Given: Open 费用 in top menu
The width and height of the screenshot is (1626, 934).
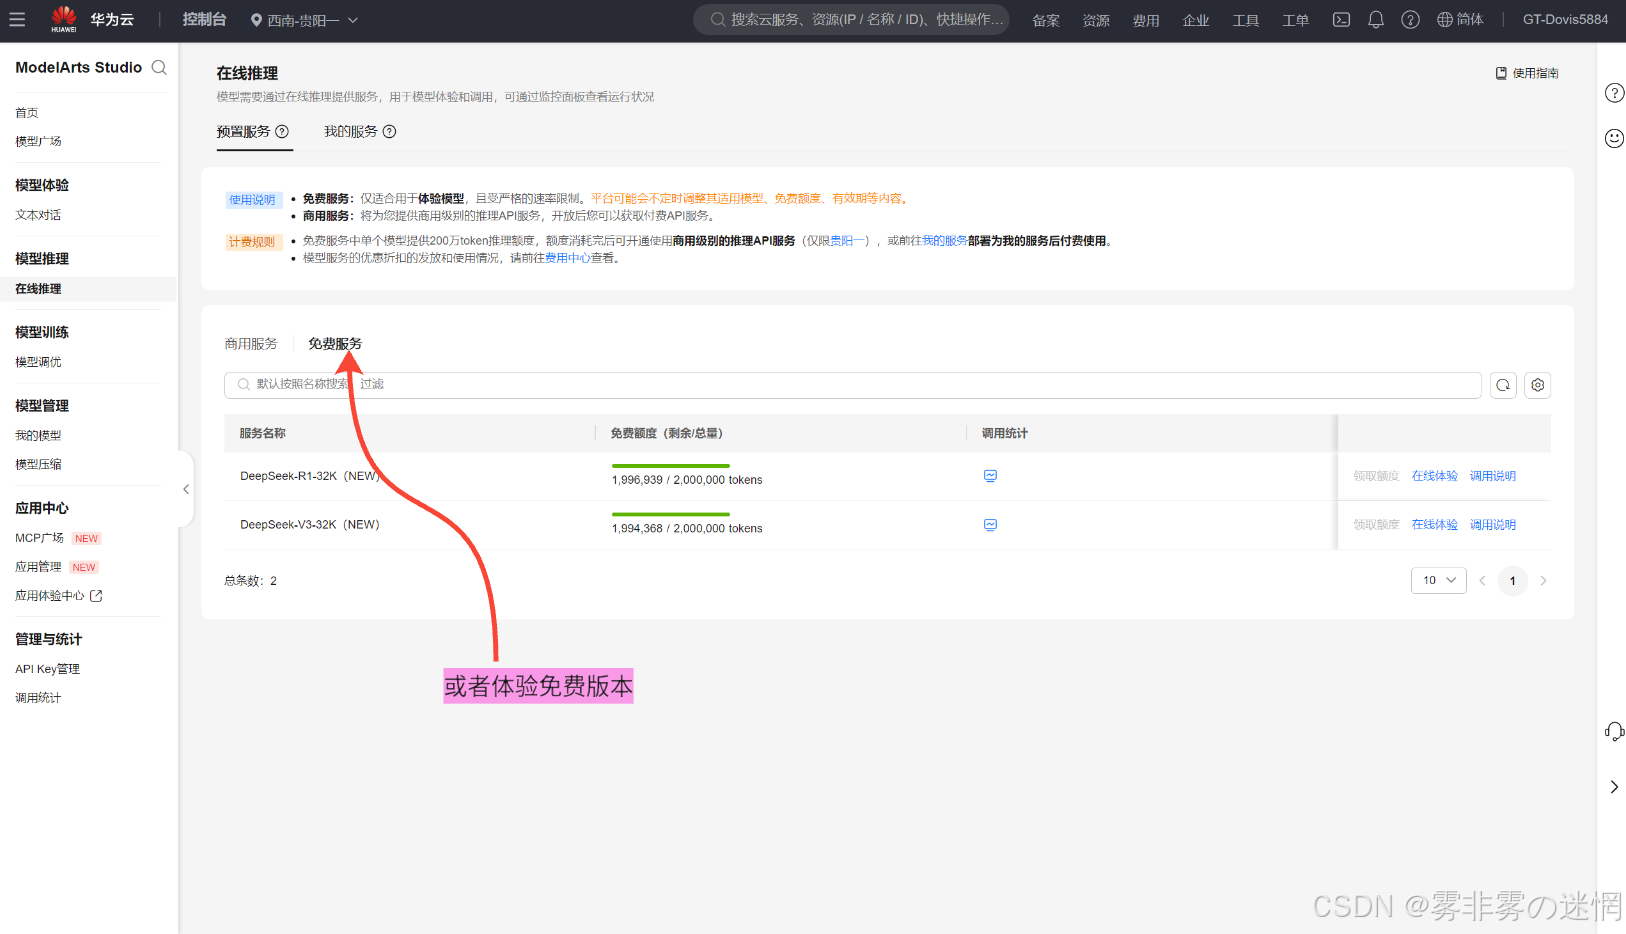Looking at the screenshot, I should point(1146,20).
